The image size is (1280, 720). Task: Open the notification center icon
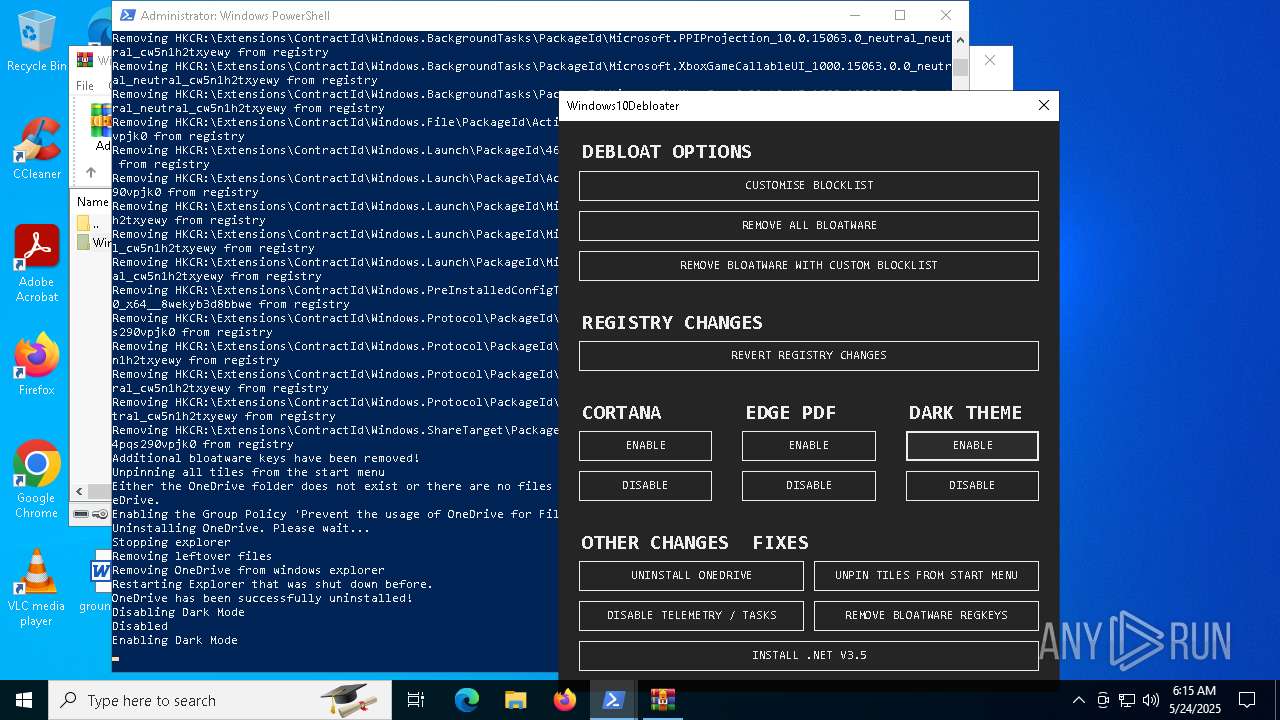pos(1247,700)
